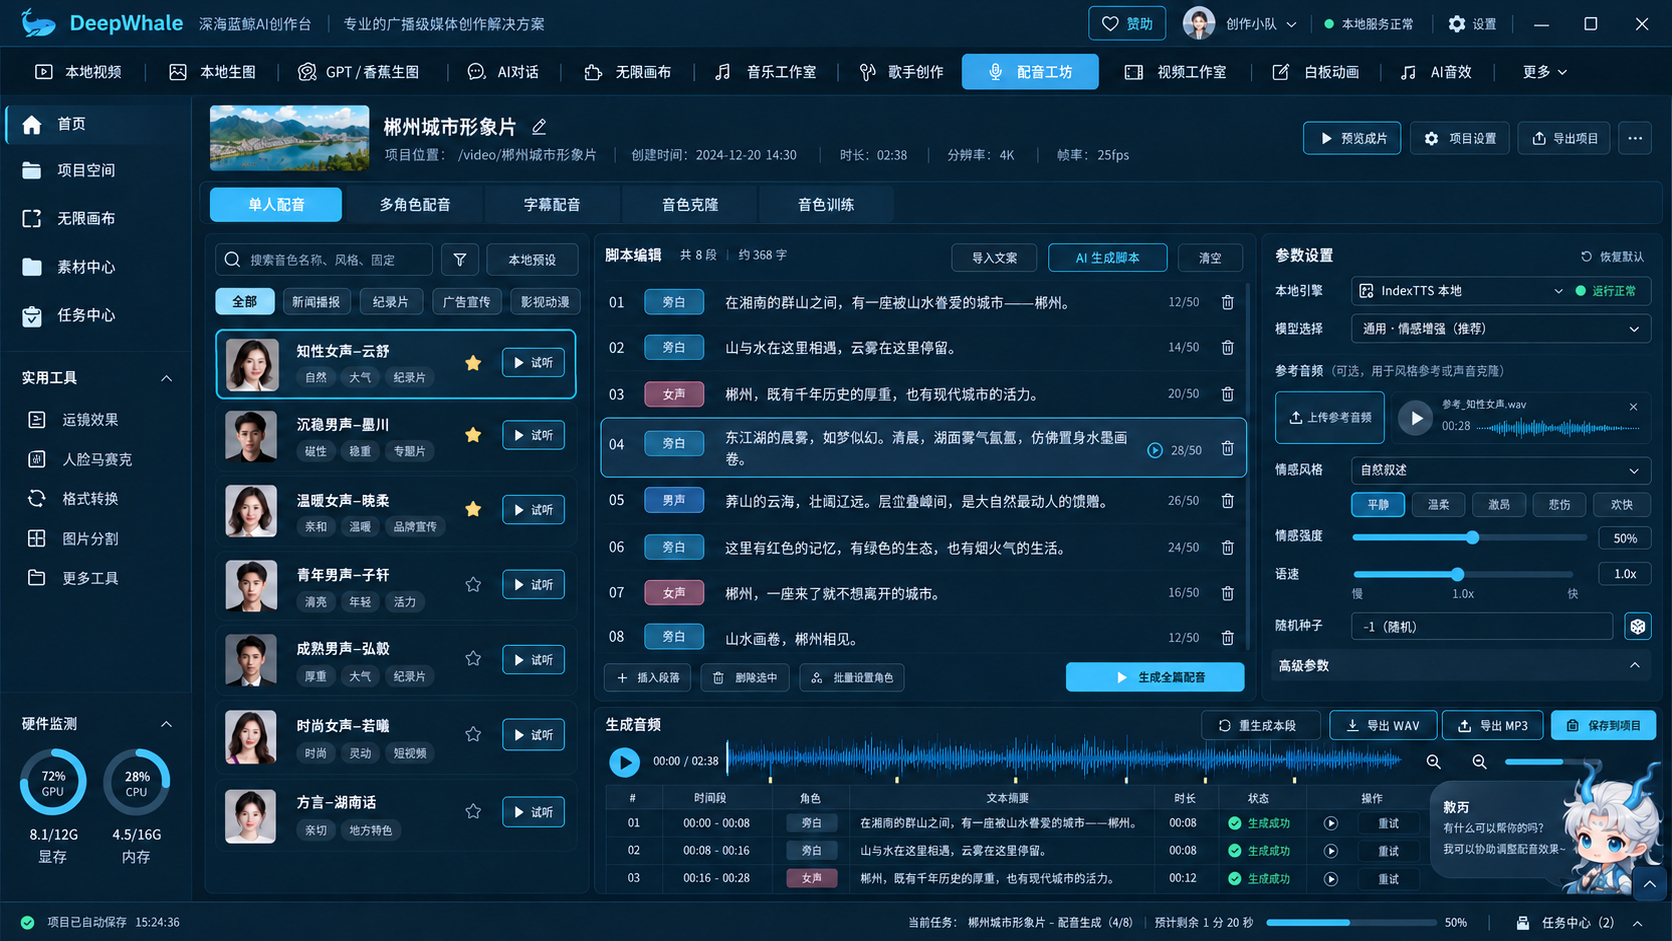Screen dimensions: 1672x941
Task: Click the voice search input field
Action: point(324,260)
